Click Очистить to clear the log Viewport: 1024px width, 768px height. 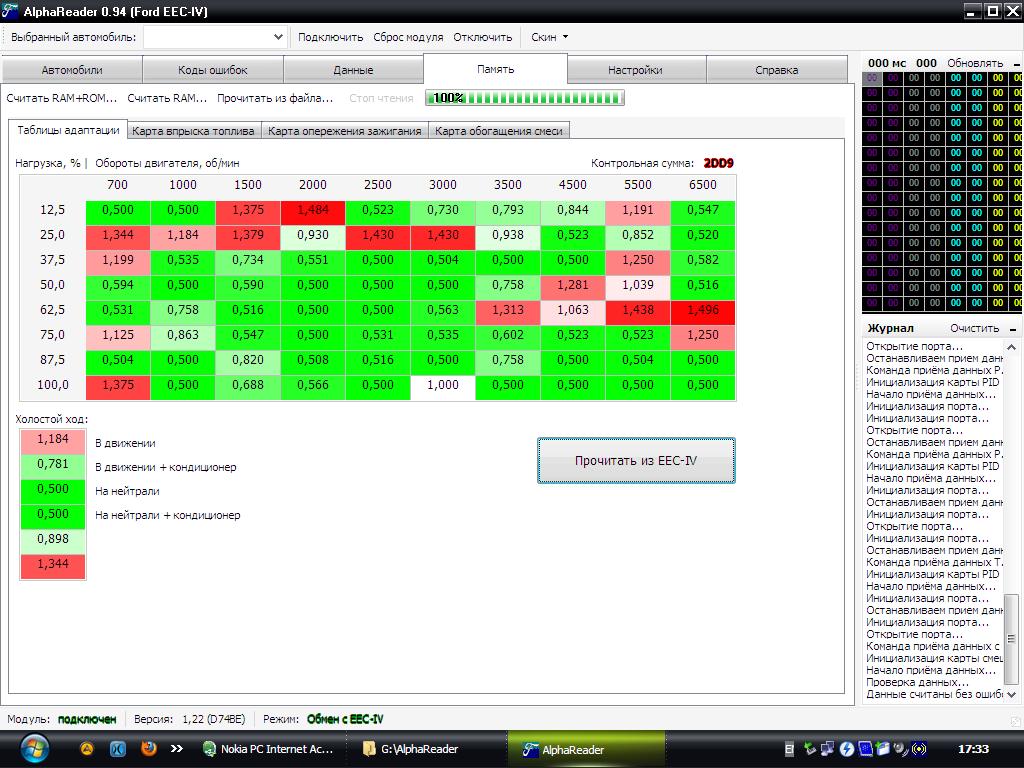(x=974, y=328)
